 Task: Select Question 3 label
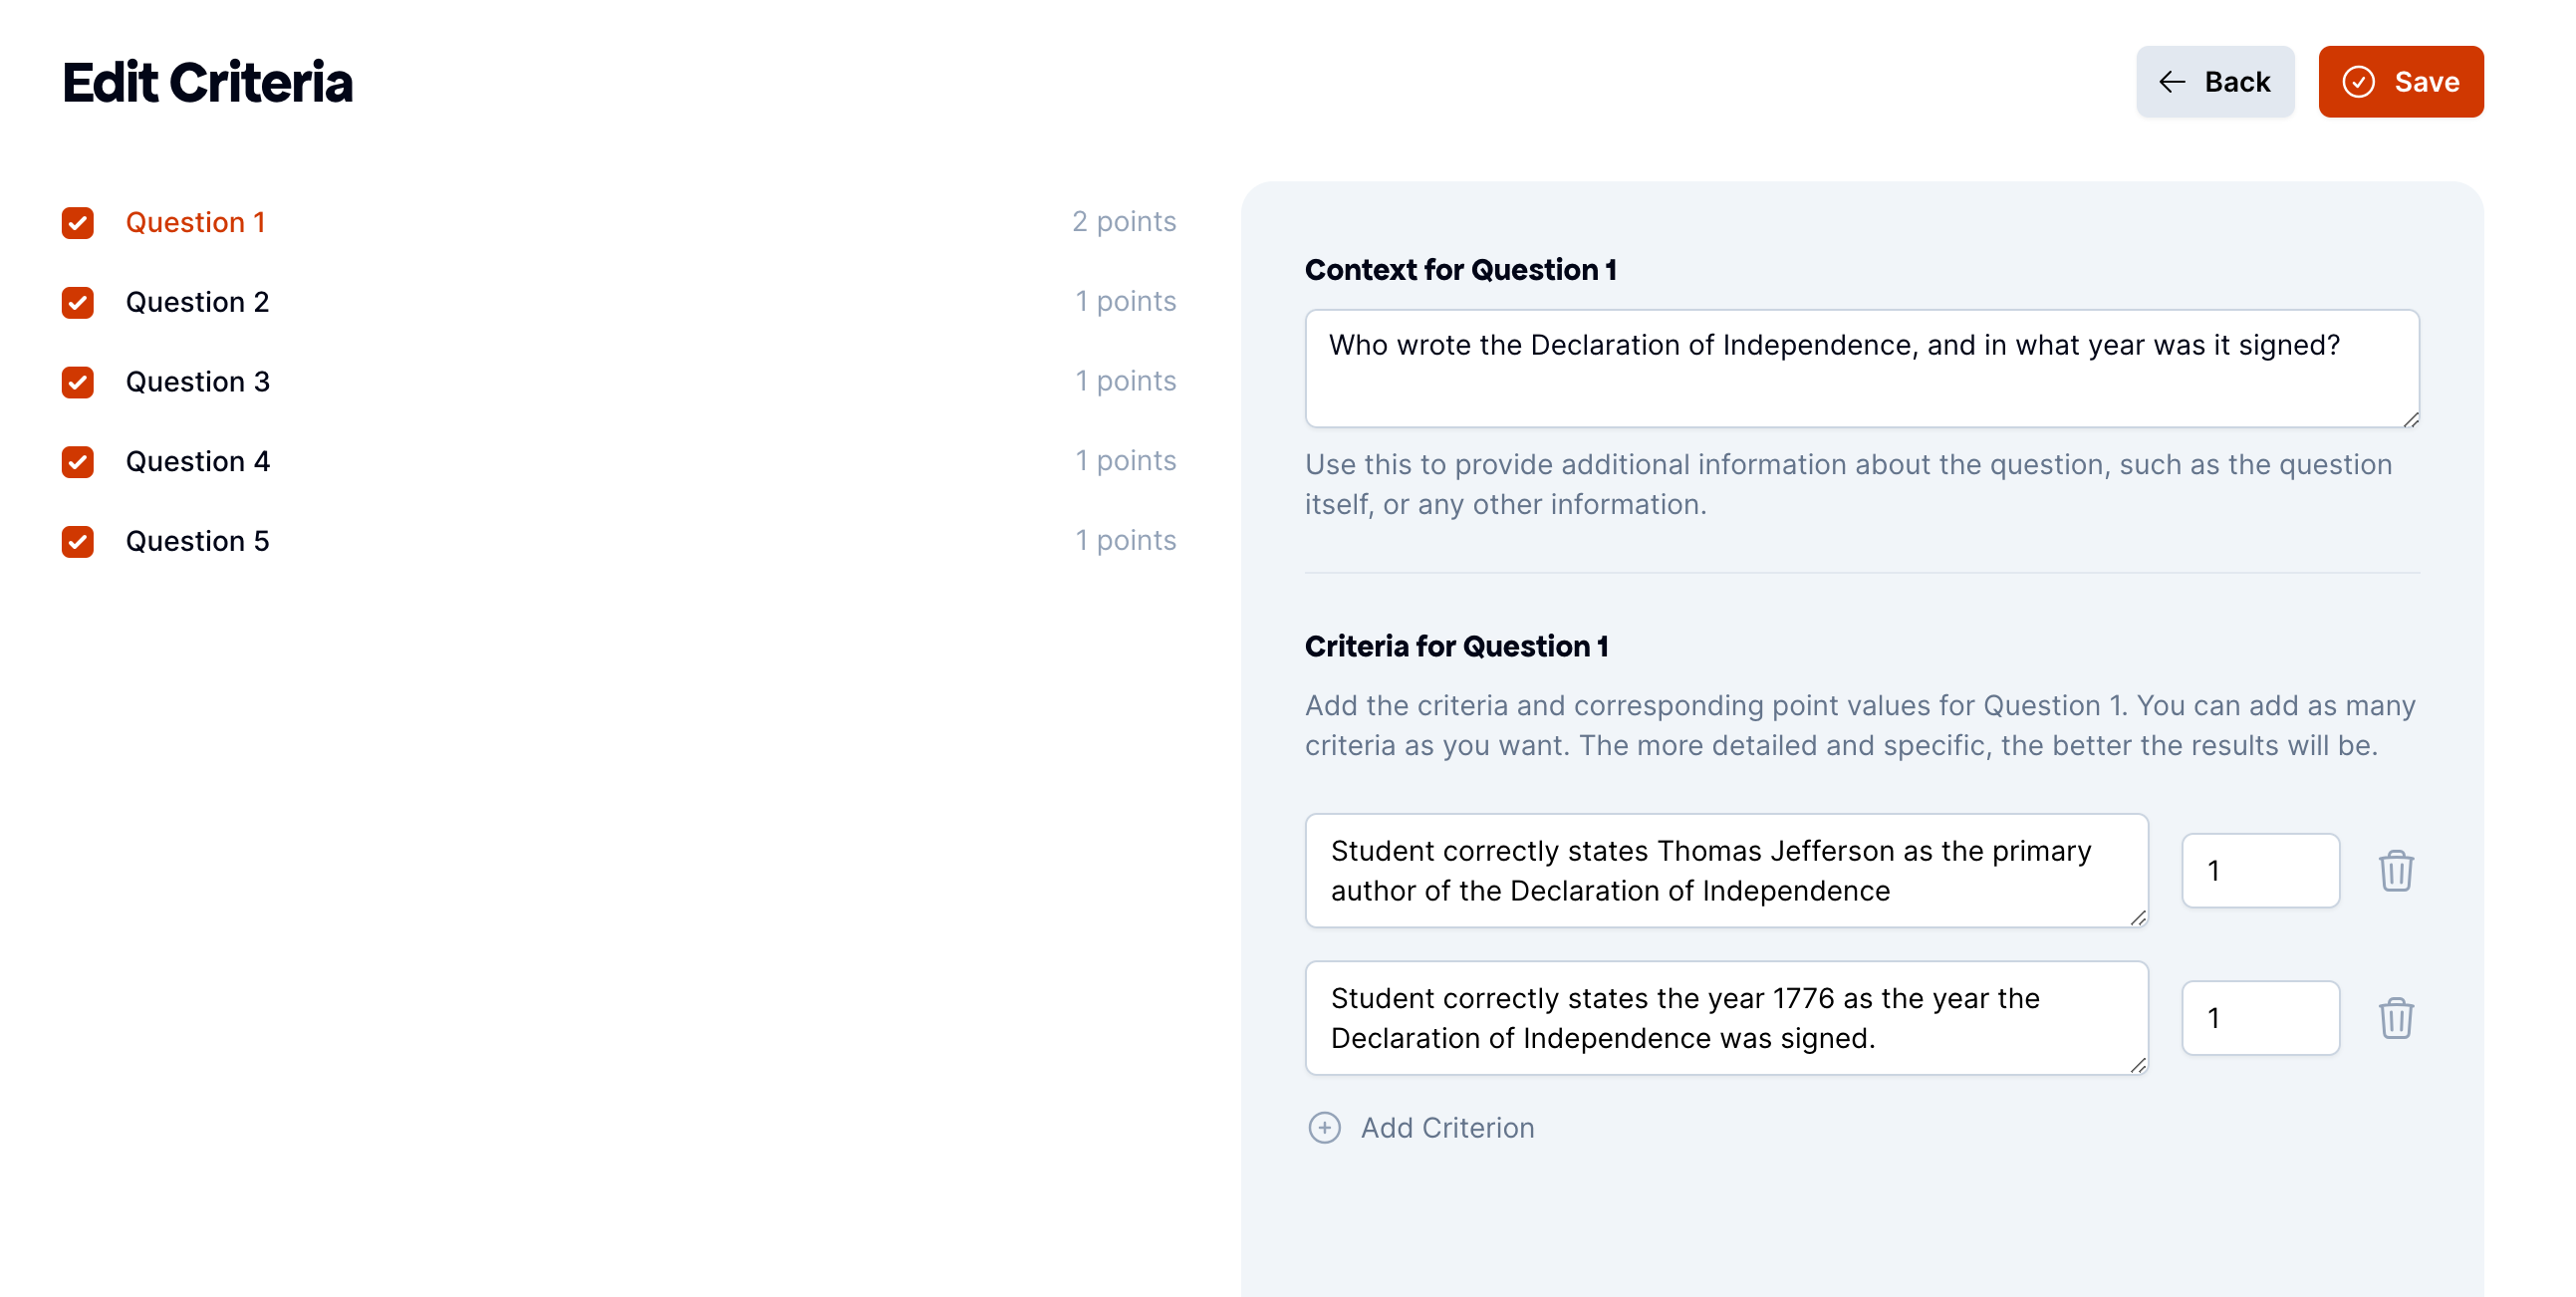(x=197, y=382)
